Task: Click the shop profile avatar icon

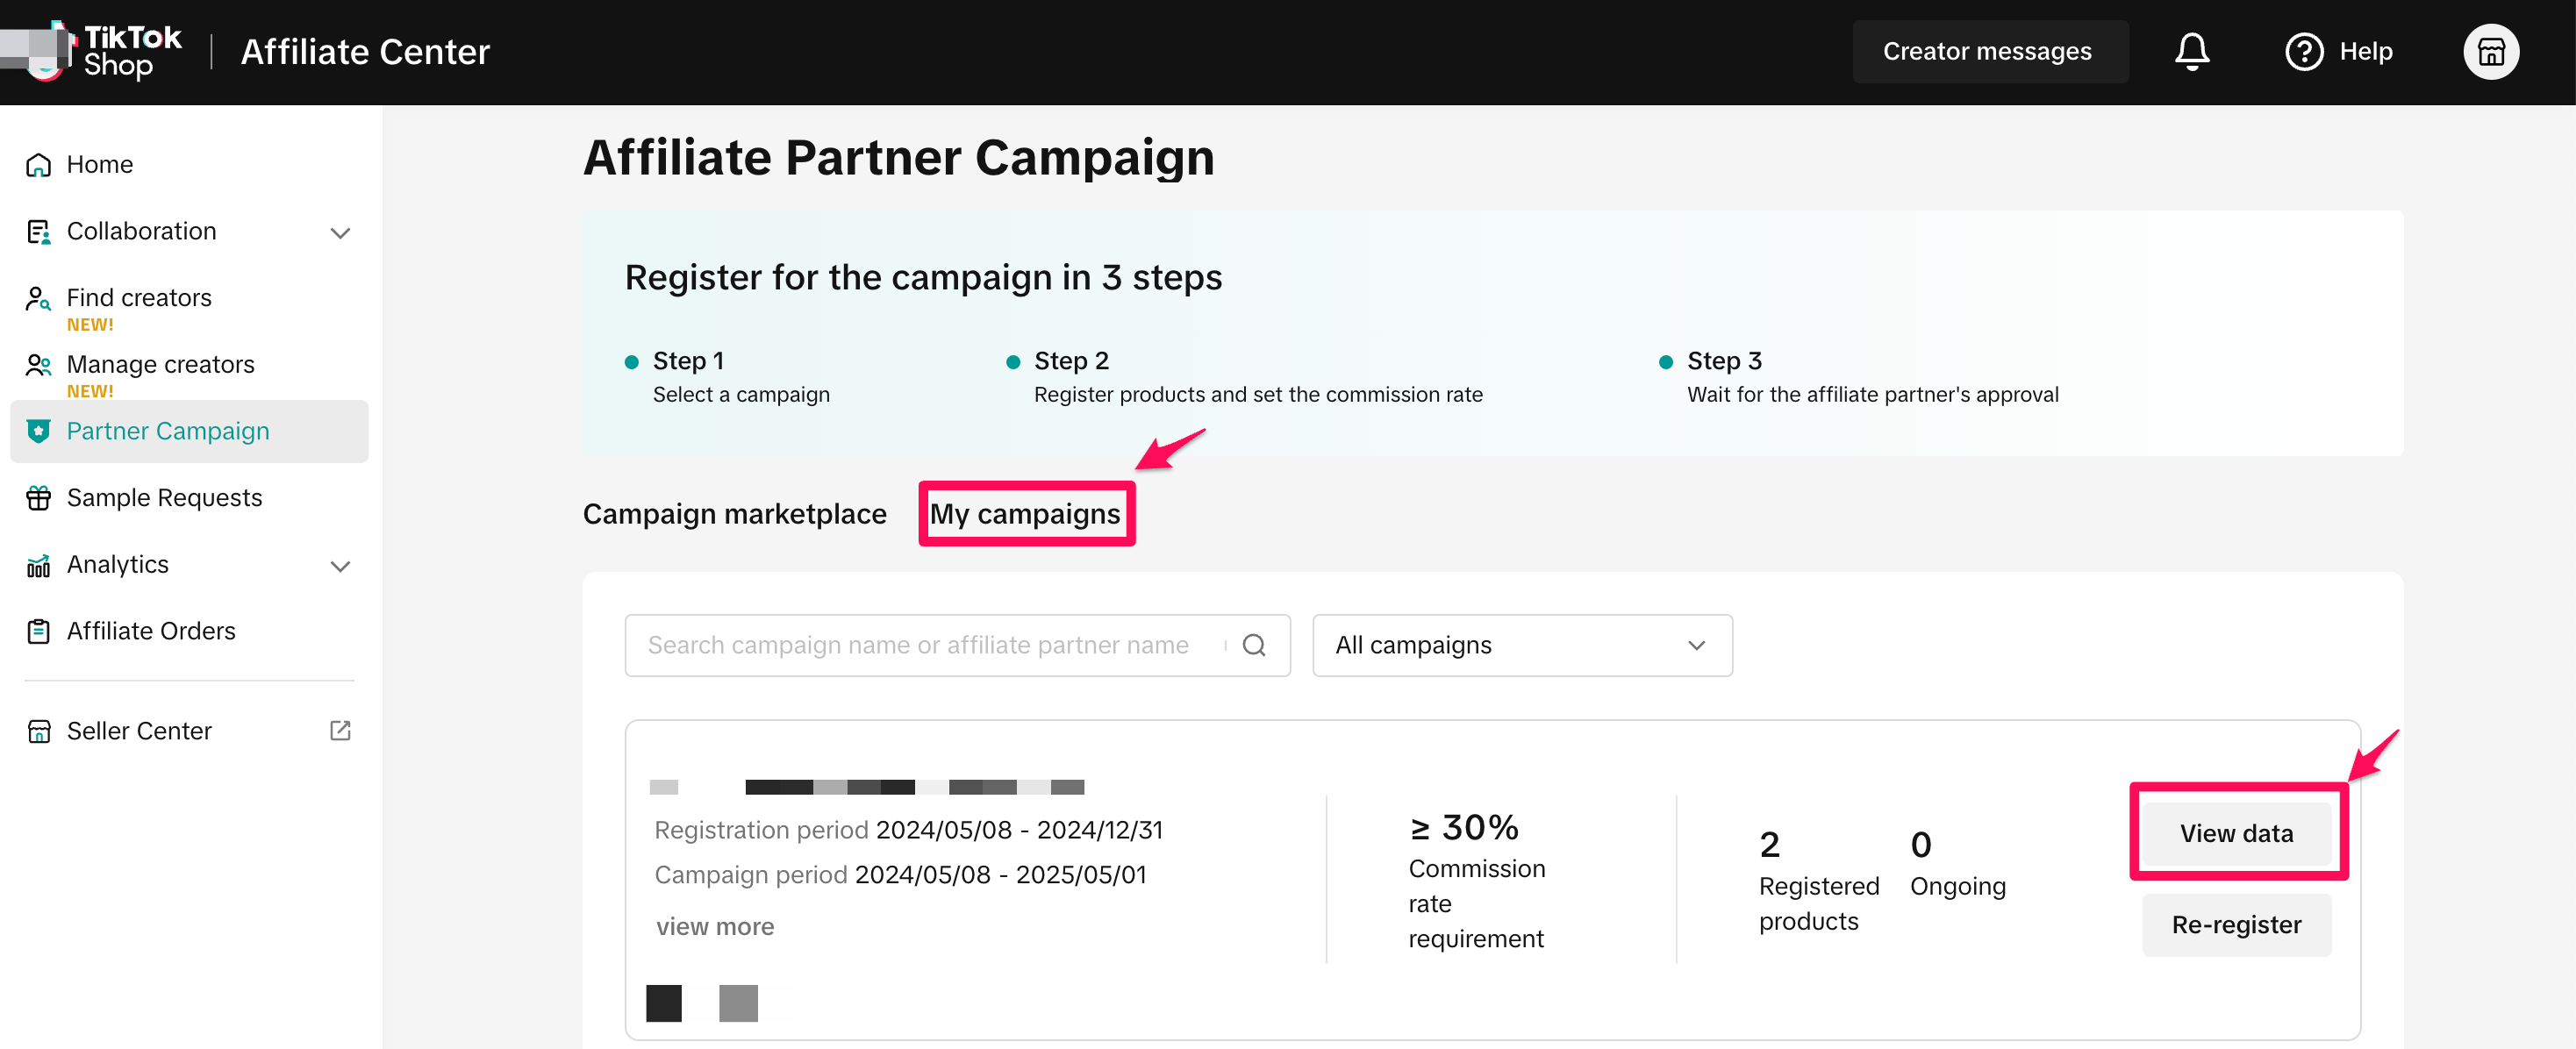Action: 2490,51
